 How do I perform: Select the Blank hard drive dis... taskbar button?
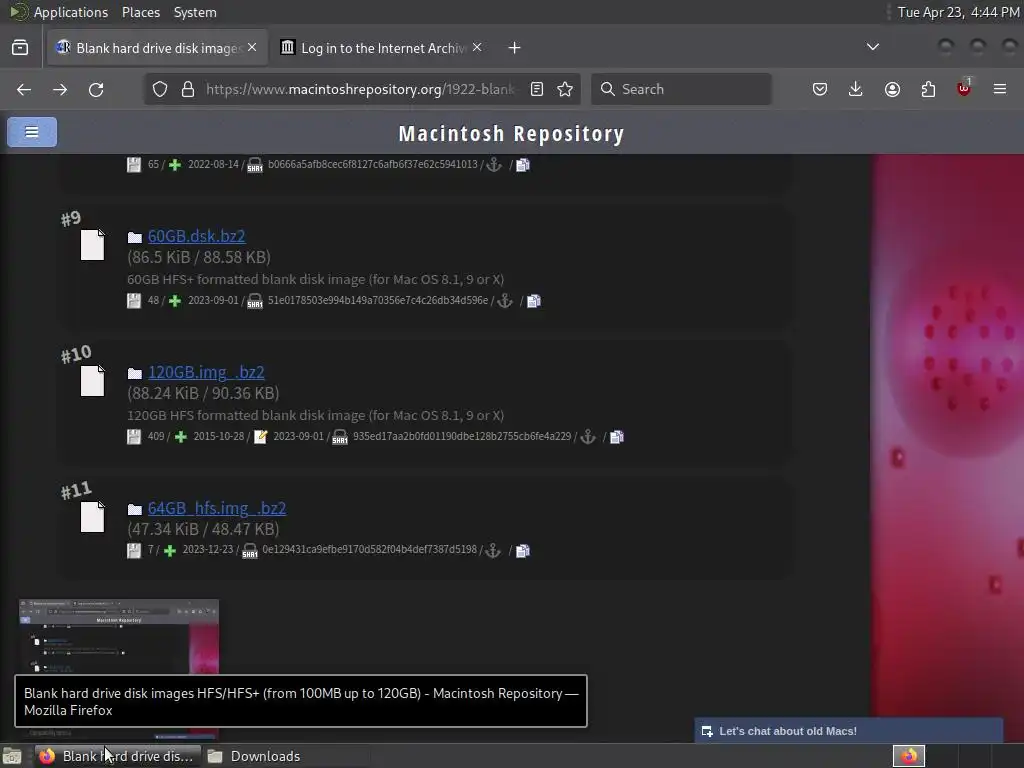tap(118, 756)
